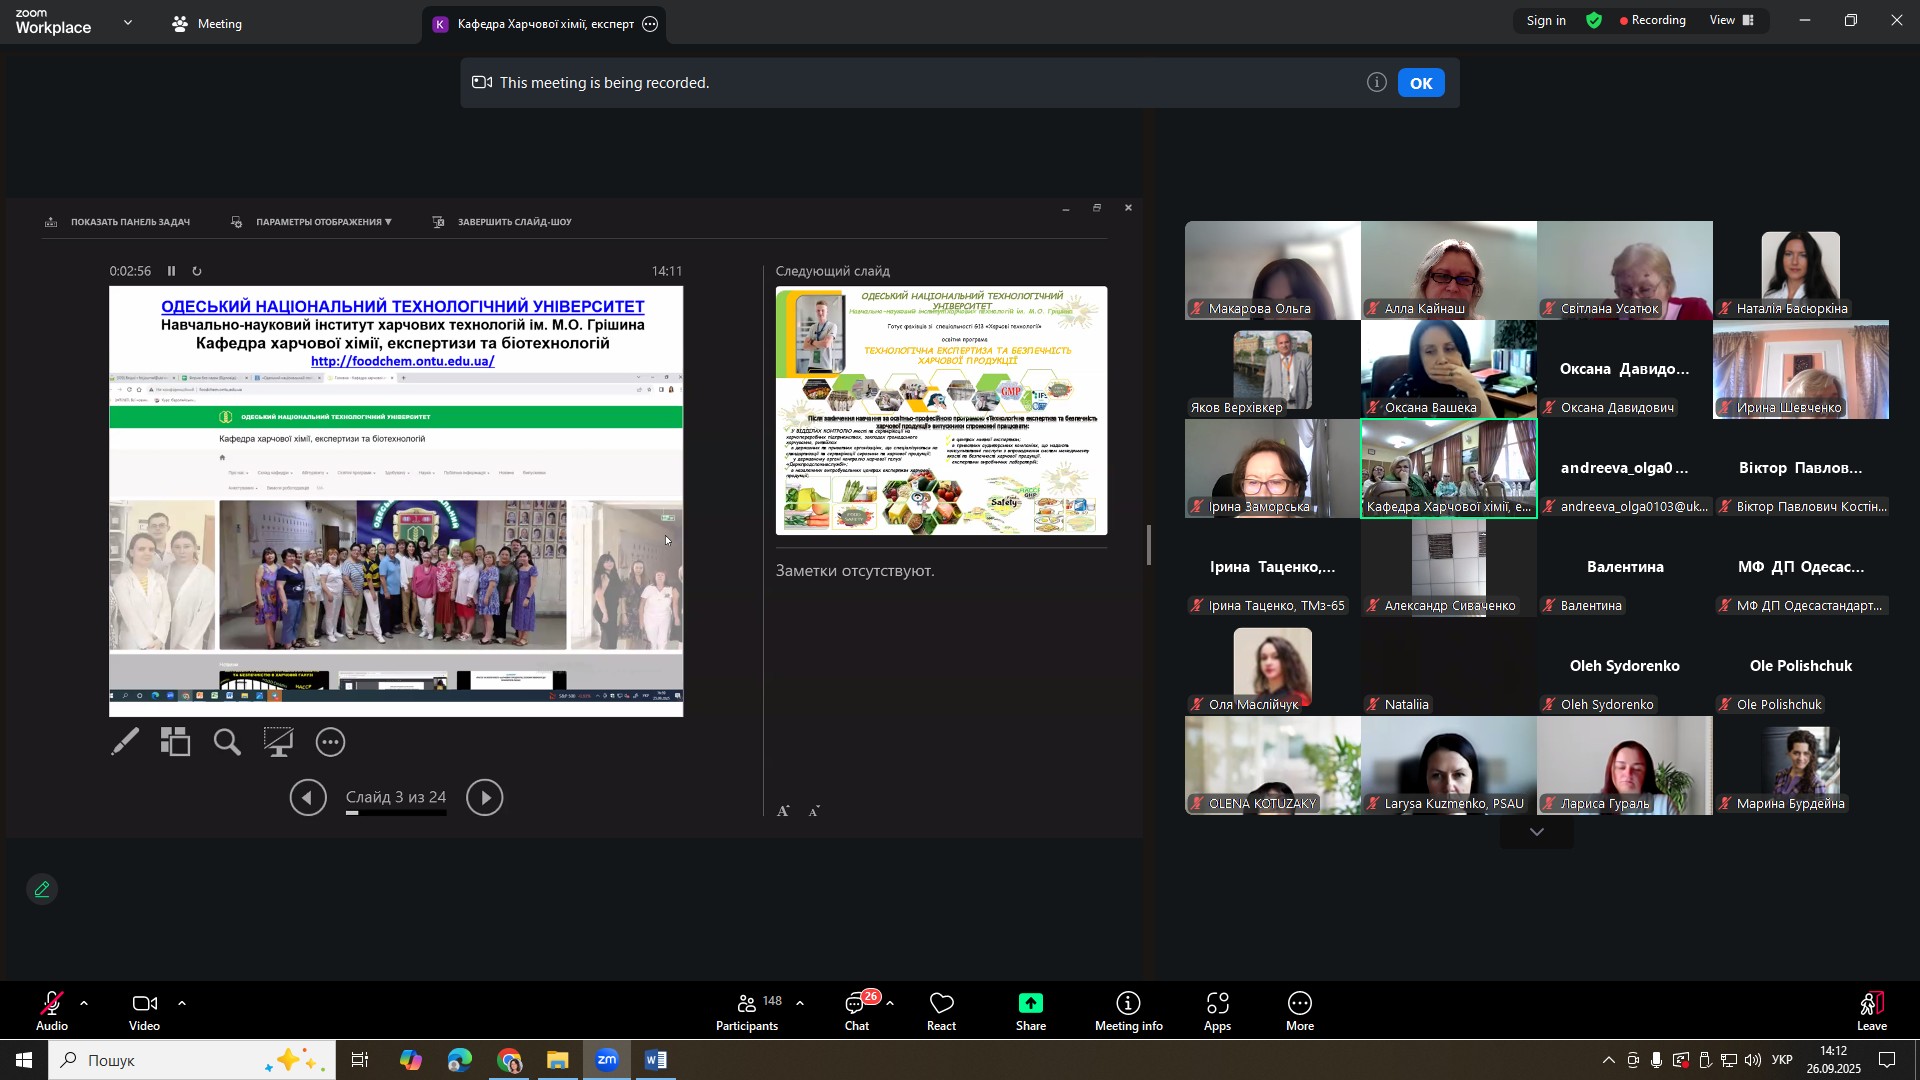Open the Participants panel icon

[748, 1005]
